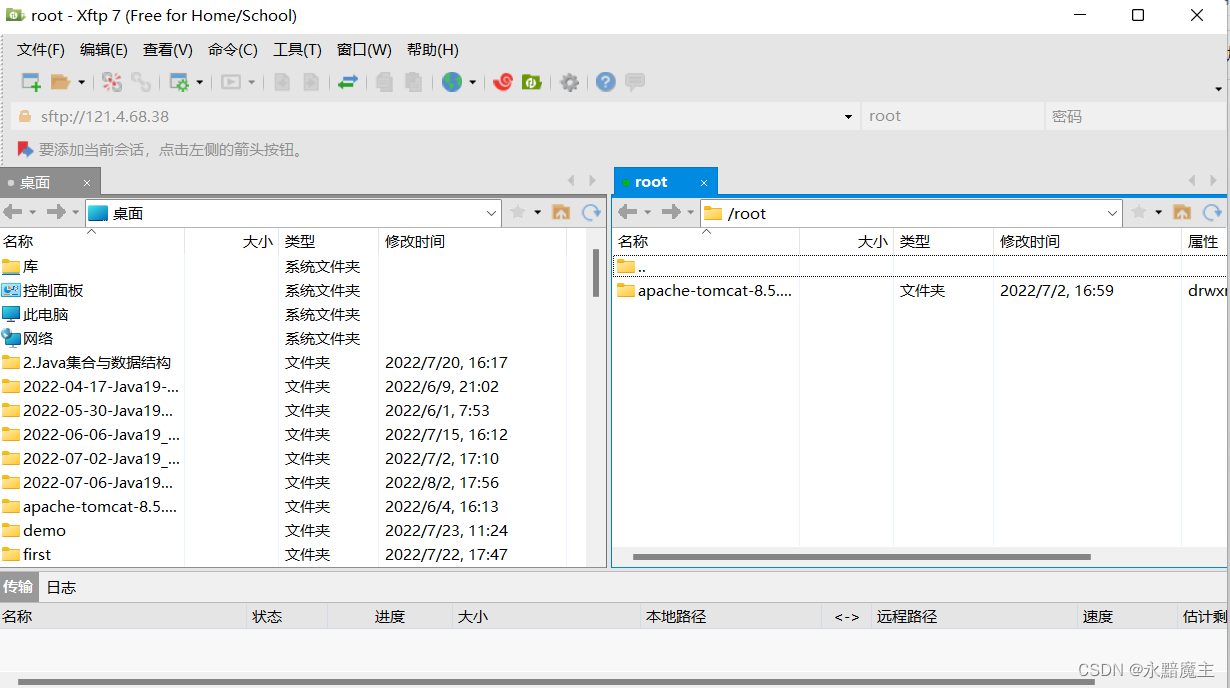Image resolution: width=1230 pixels, height=688 pixels.
Task: Open the Options gear icon
Action: click(569, 82)
